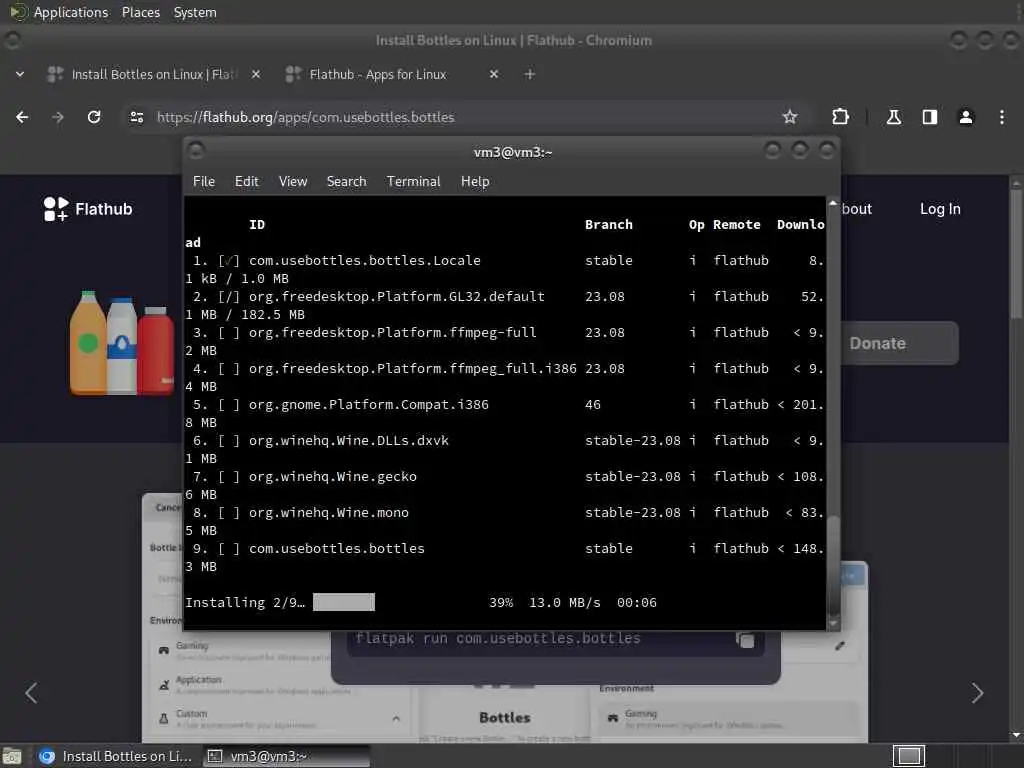Viewport: 1024px width, 768px height.
Task: Open Chrome Labs flask icon
Action: point(893,117)
